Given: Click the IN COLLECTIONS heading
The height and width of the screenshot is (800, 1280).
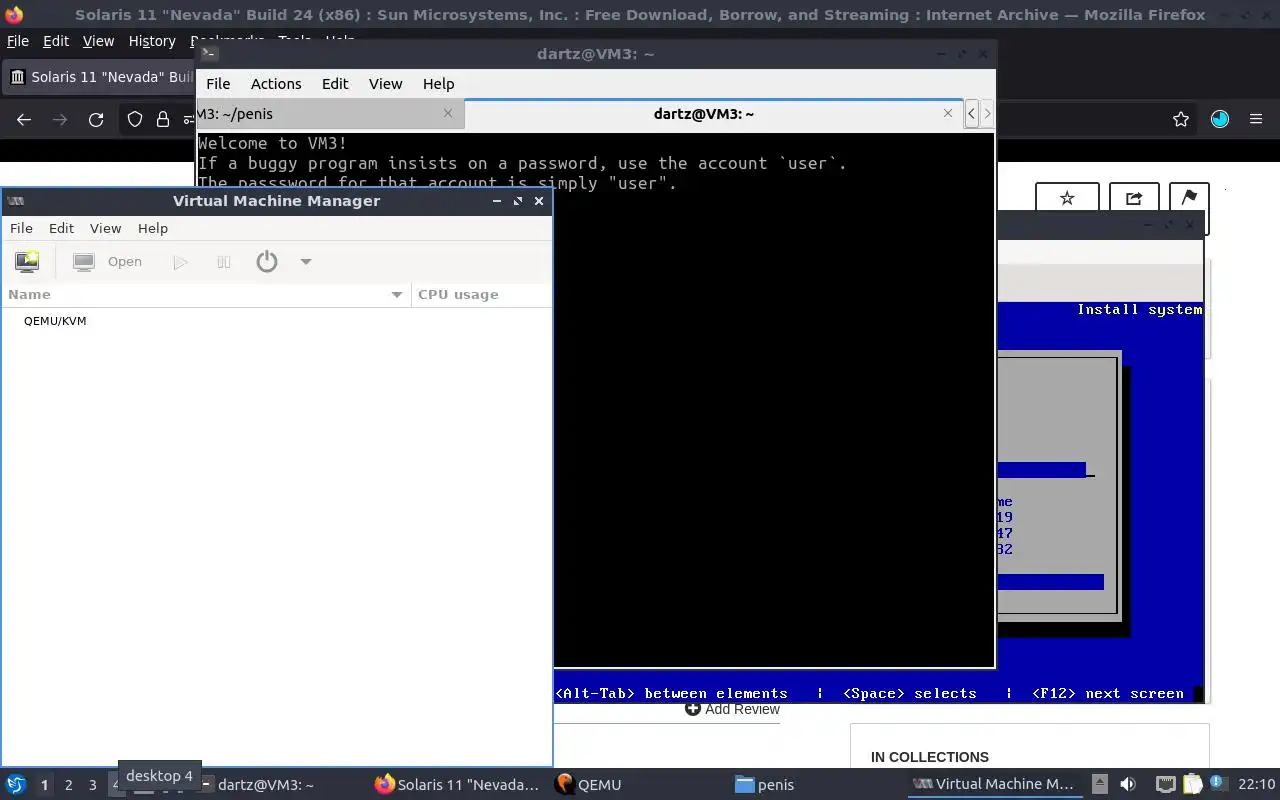Looking at the screenshot, I should tap(930, 757).
